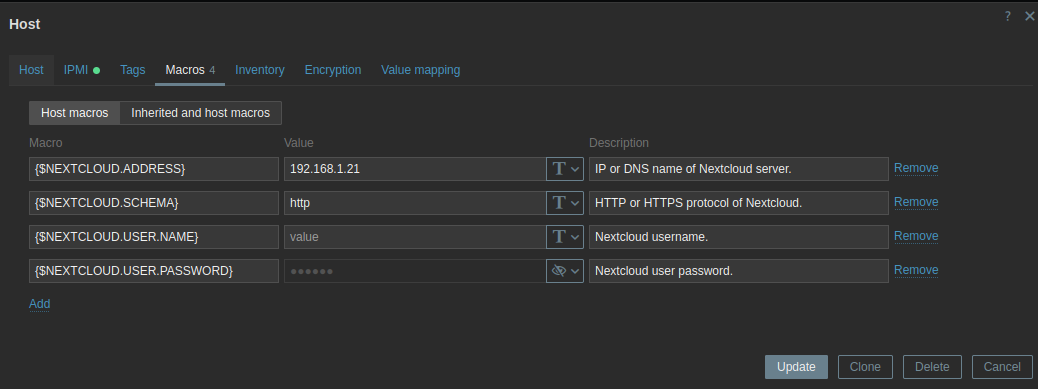The width and height of the screenshot is (1038, 389).
Task: Close the Host dialog with X
Action: 1029,16
